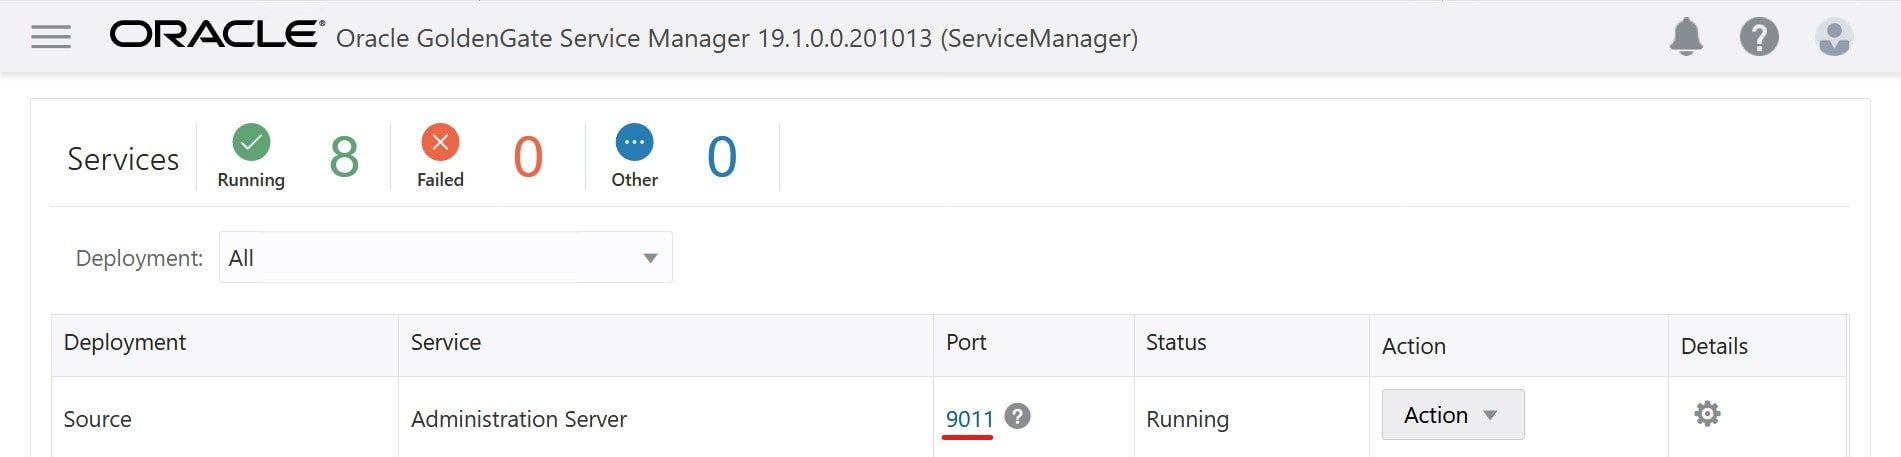Screen dimensions: 1901x457
Task: Click help icon next to port 9011
Action: click(x=1017, y=416)
